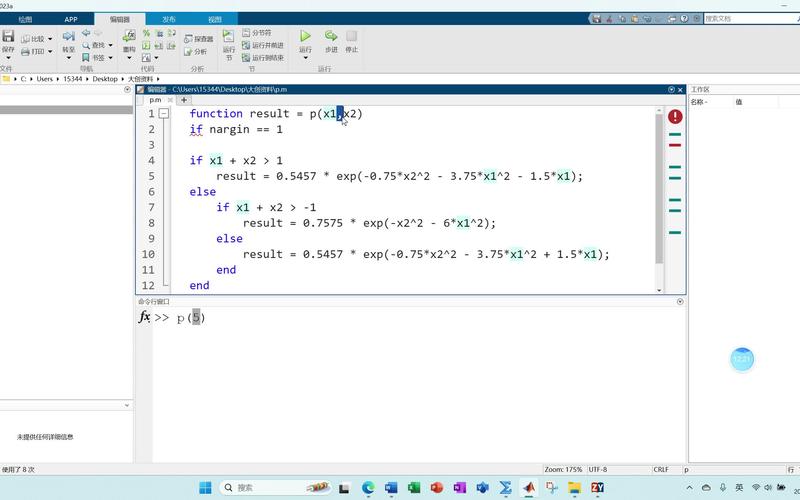Screen dimensions: 800x500
Task: Open the Profiler (探查器) tool
Action: point(198,39)
